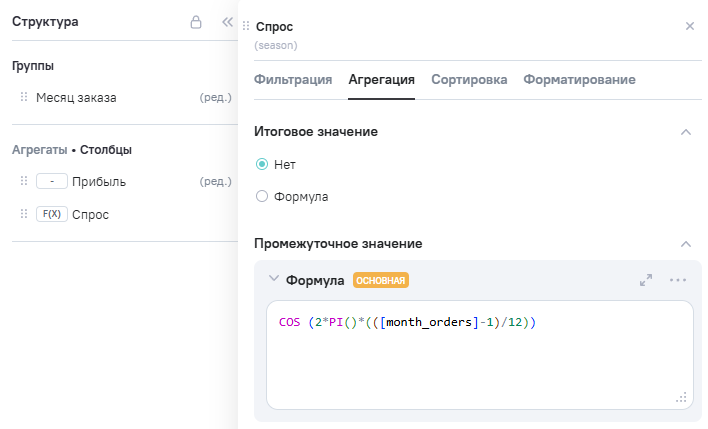Close the Спрос settings panel
Screen dimensions: 708x429
[x=689, y=26]
